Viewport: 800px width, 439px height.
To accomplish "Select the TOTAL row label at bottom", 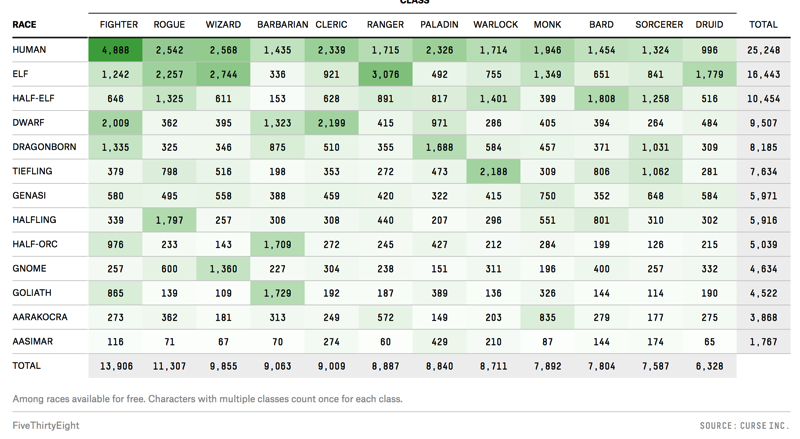I will (x=27, y=367).
